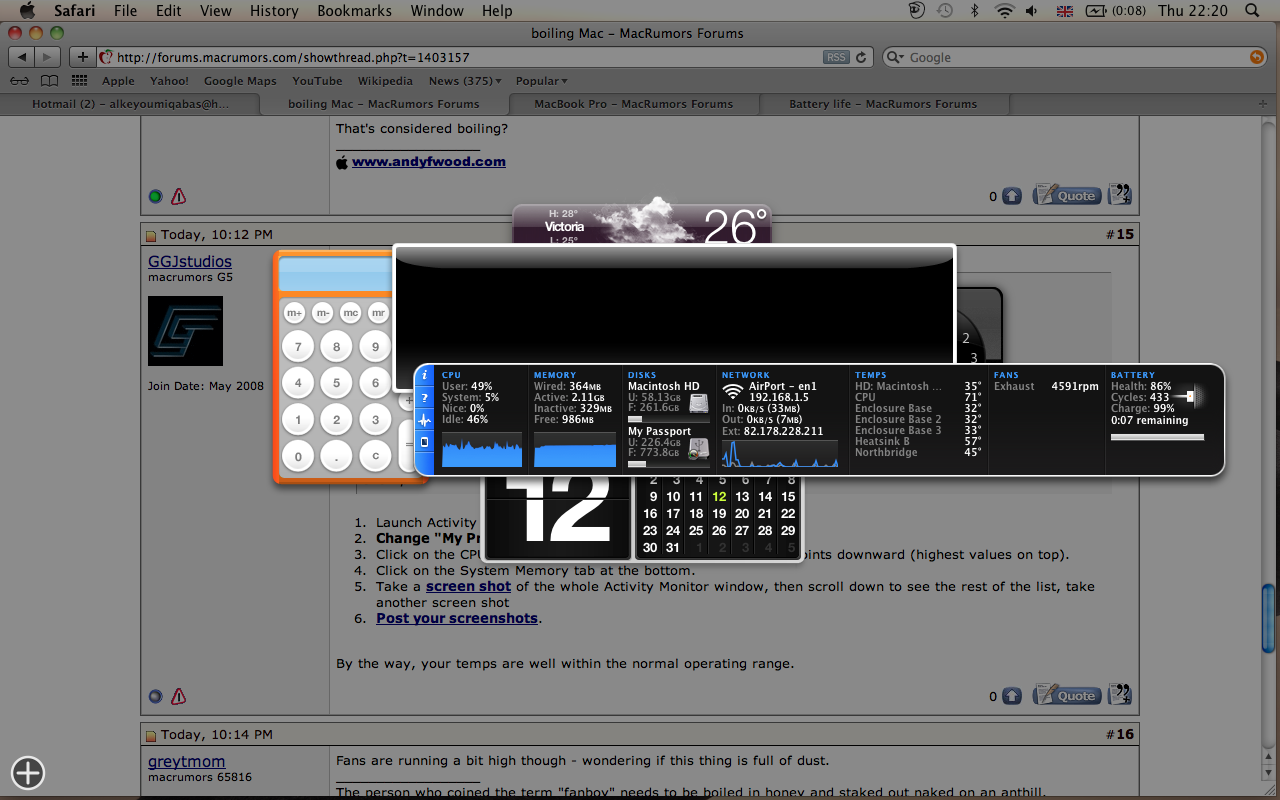Click the My Passport USB drive icon

coord(699,450)
